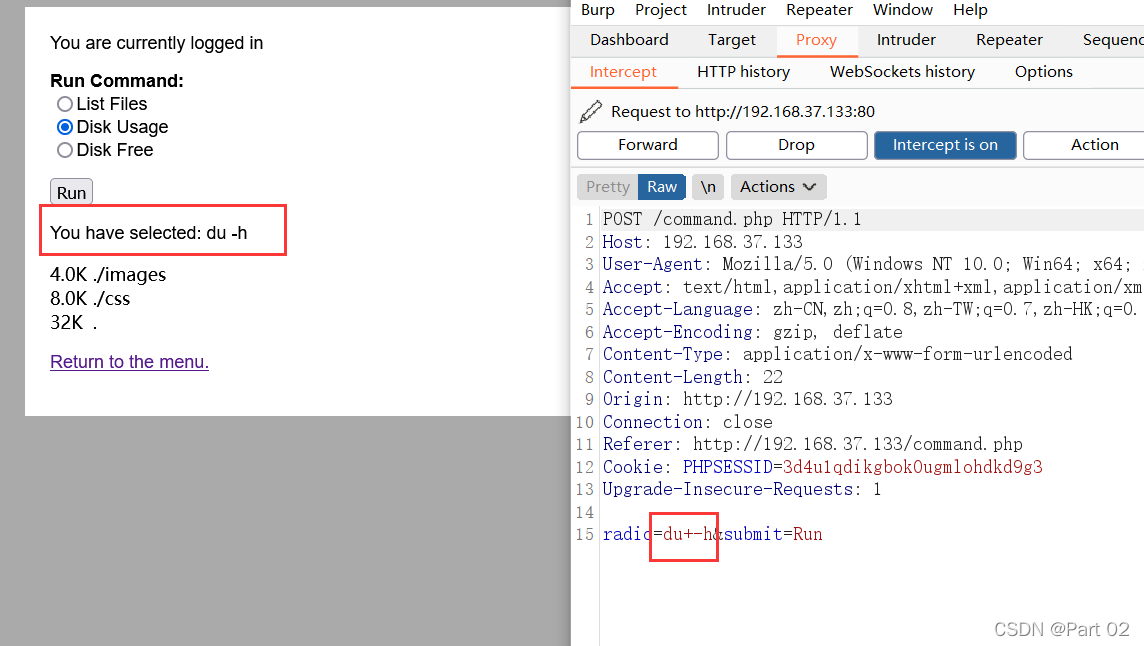Viewport: 1144px width, 646px height.
Task: Switch to Pretty view
Action: point(607,187)
